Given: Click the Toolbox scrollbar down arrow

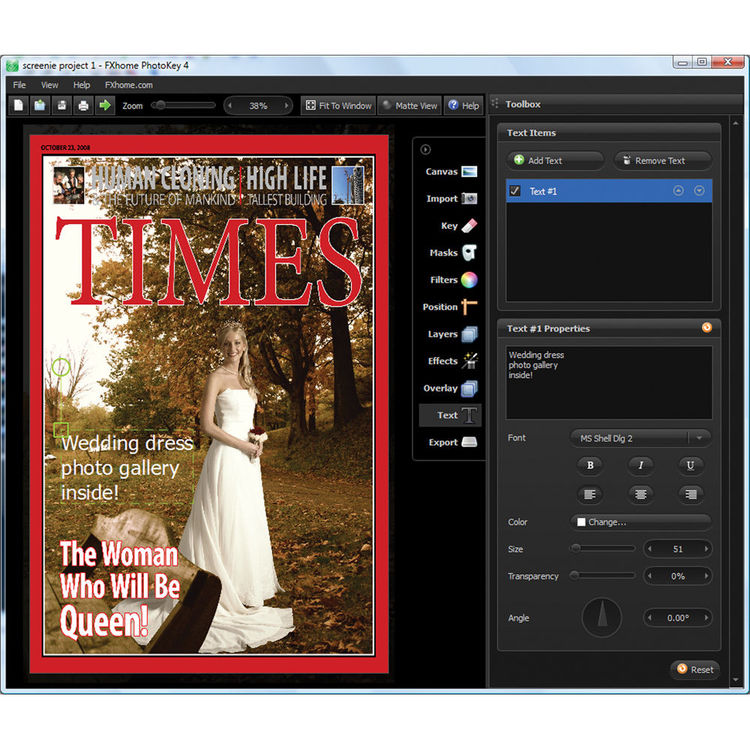Looking at the screenshot, I should (x=735, y=679).
